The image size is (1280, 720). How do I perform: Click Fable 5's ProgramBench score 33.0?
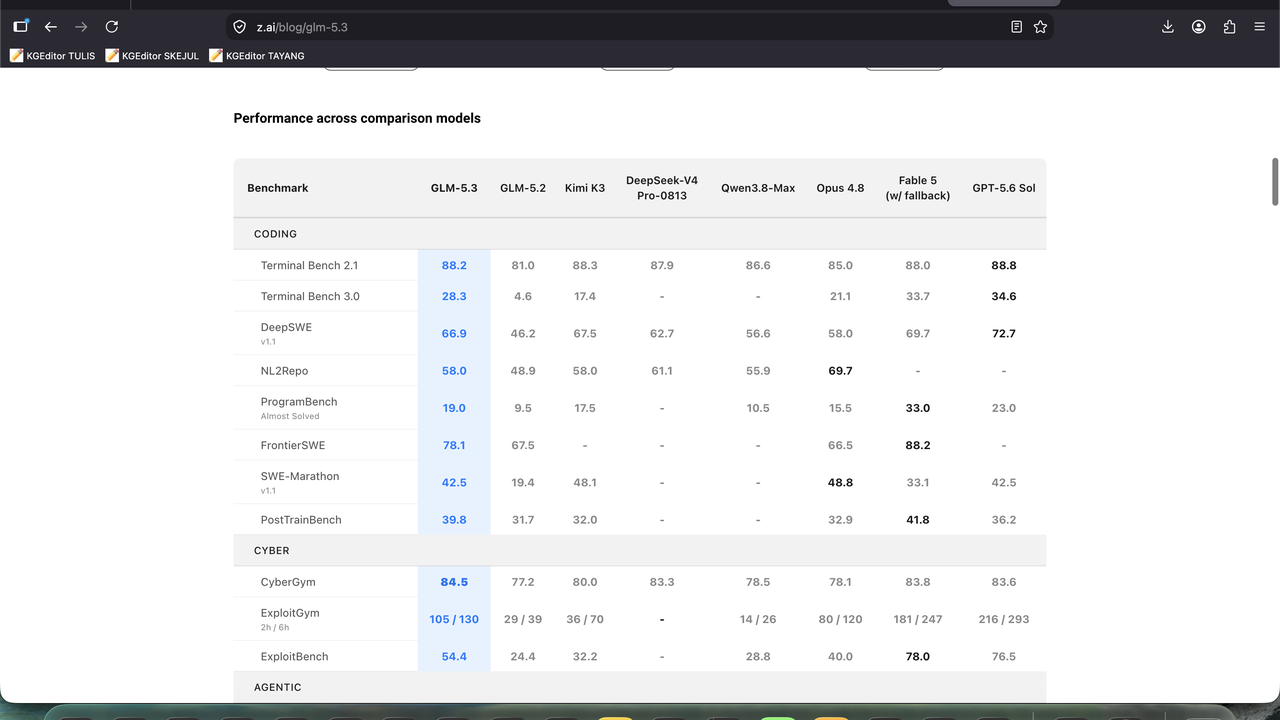point(918,408)
